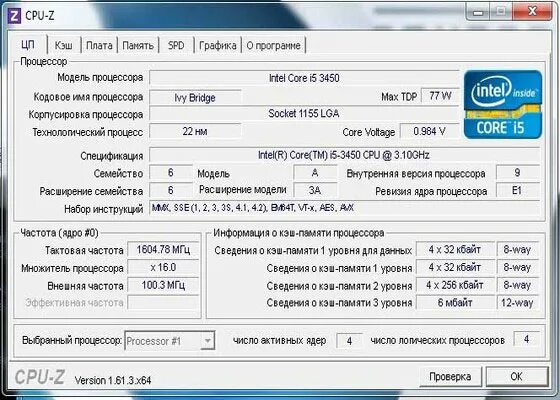Open the Графика tab
This screenshot has height=400, width=560.
pyautogui.click(x=218, y=45)
